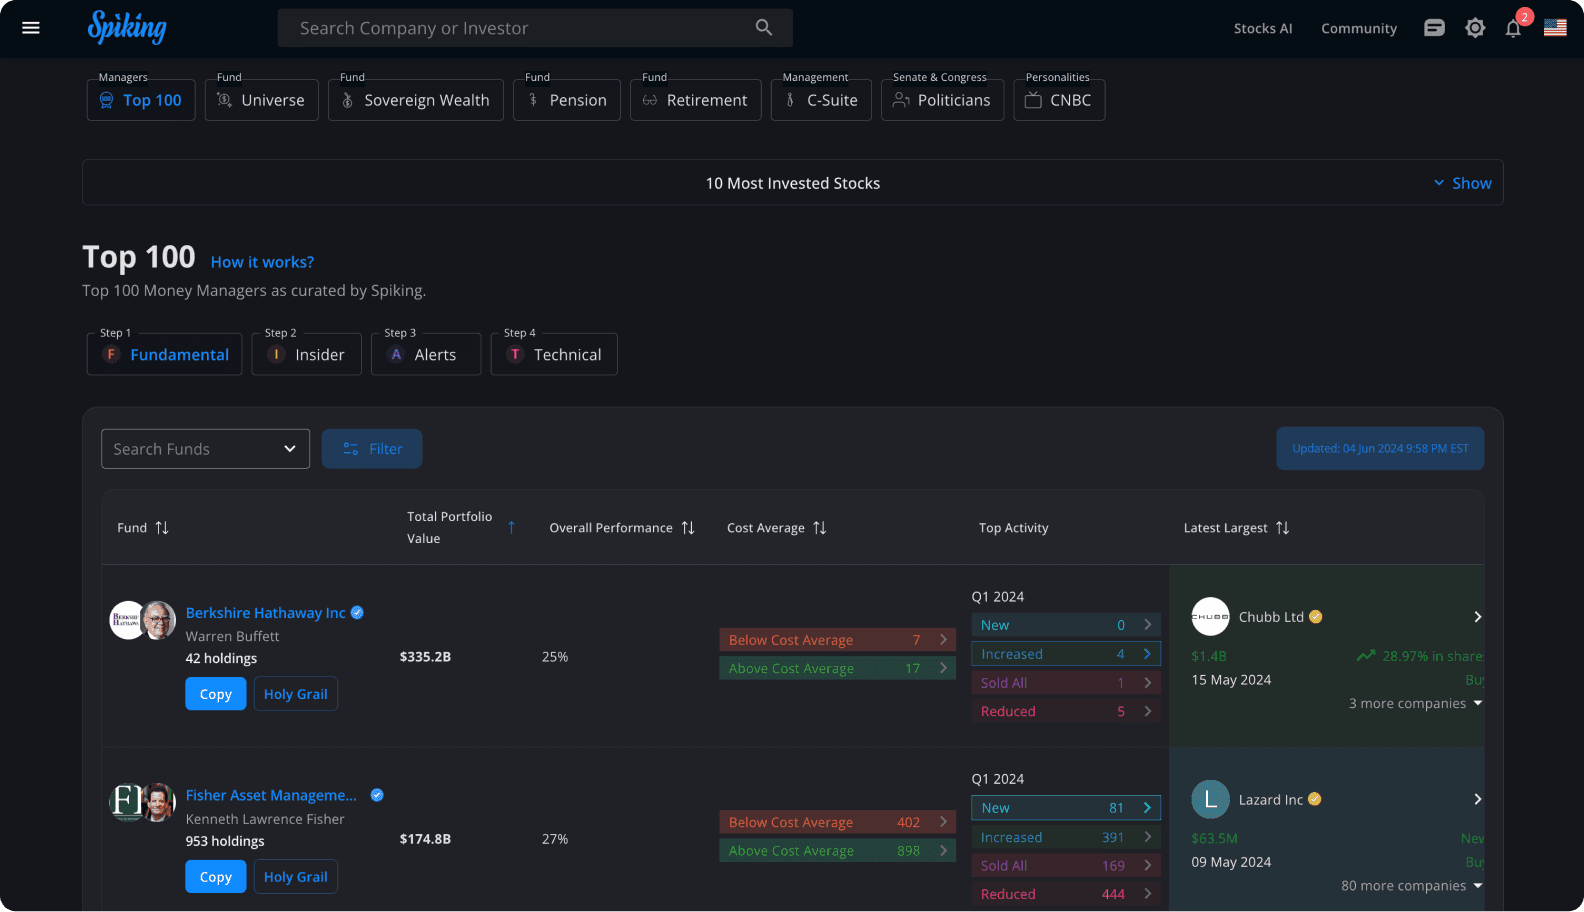1584x912 pixels.
Task: Select the C-Suite management tab
Action: click(821, 100)
